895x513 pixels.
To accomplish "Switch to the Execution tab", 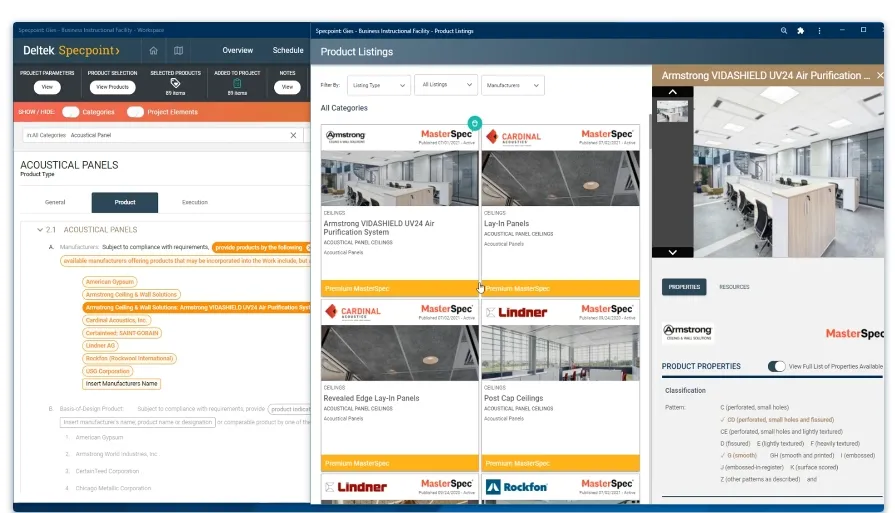I will (x=195, y=202).
